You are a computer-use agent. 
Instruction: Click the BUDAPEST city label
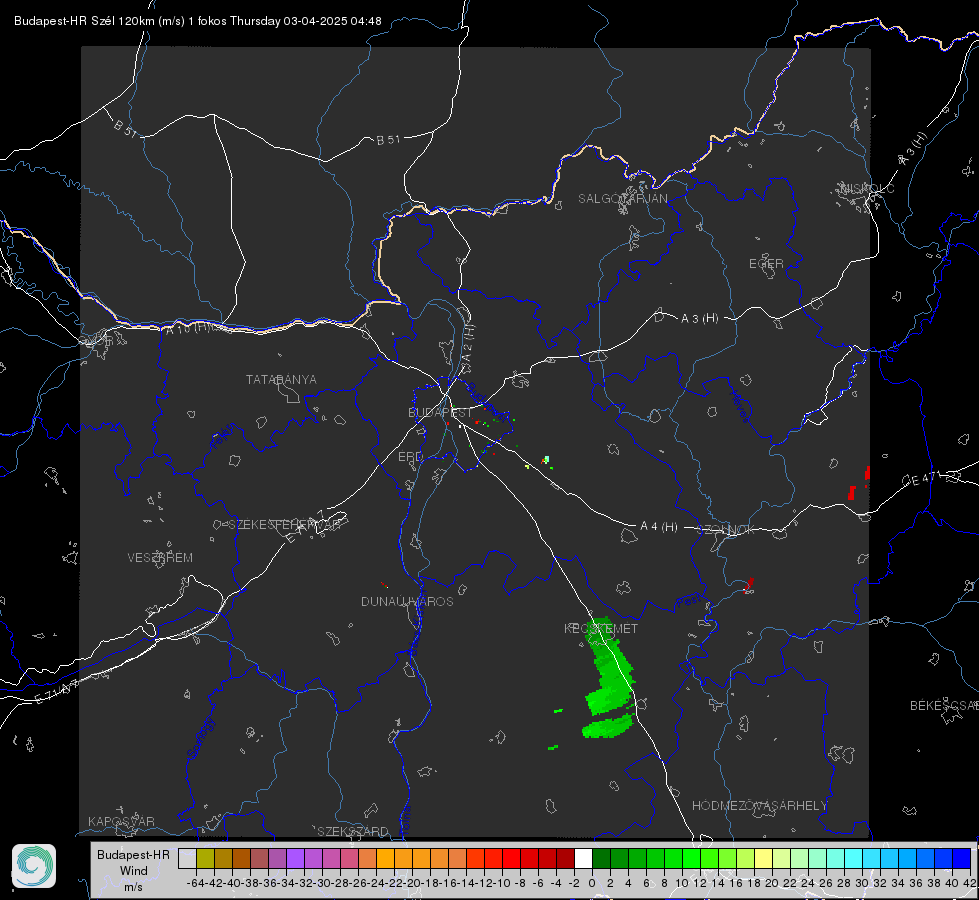click(x=440, y=412)
